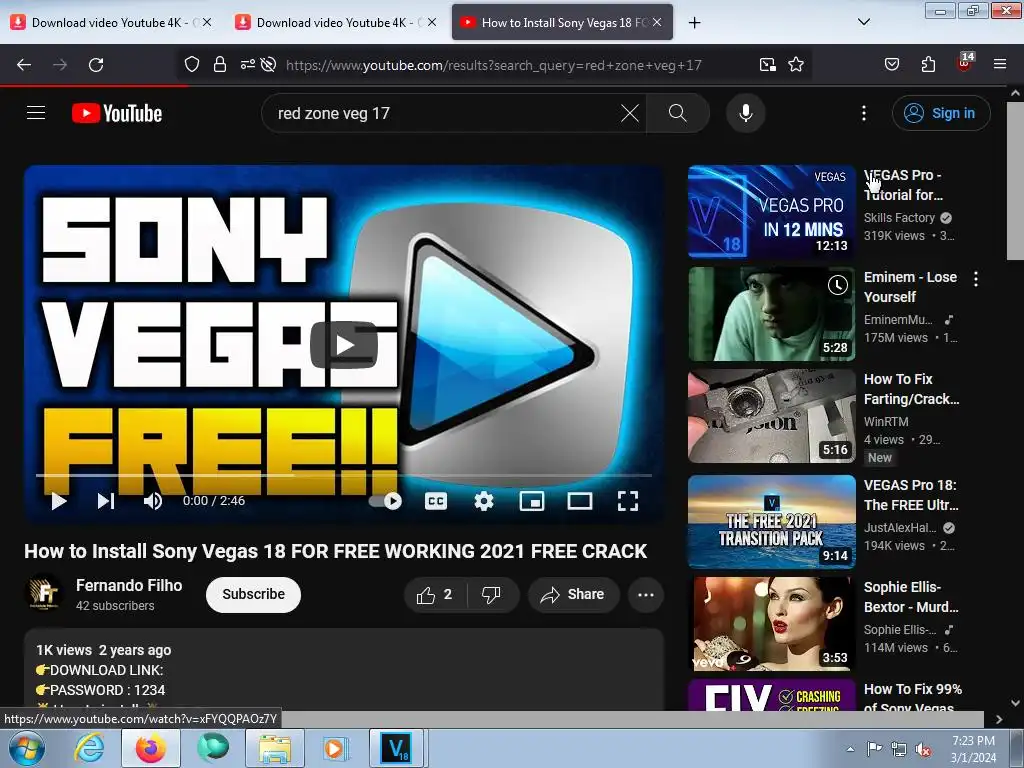Open options menu for Eminem Lose Yourself
The image size is (1024, 768).
[976, 280]
